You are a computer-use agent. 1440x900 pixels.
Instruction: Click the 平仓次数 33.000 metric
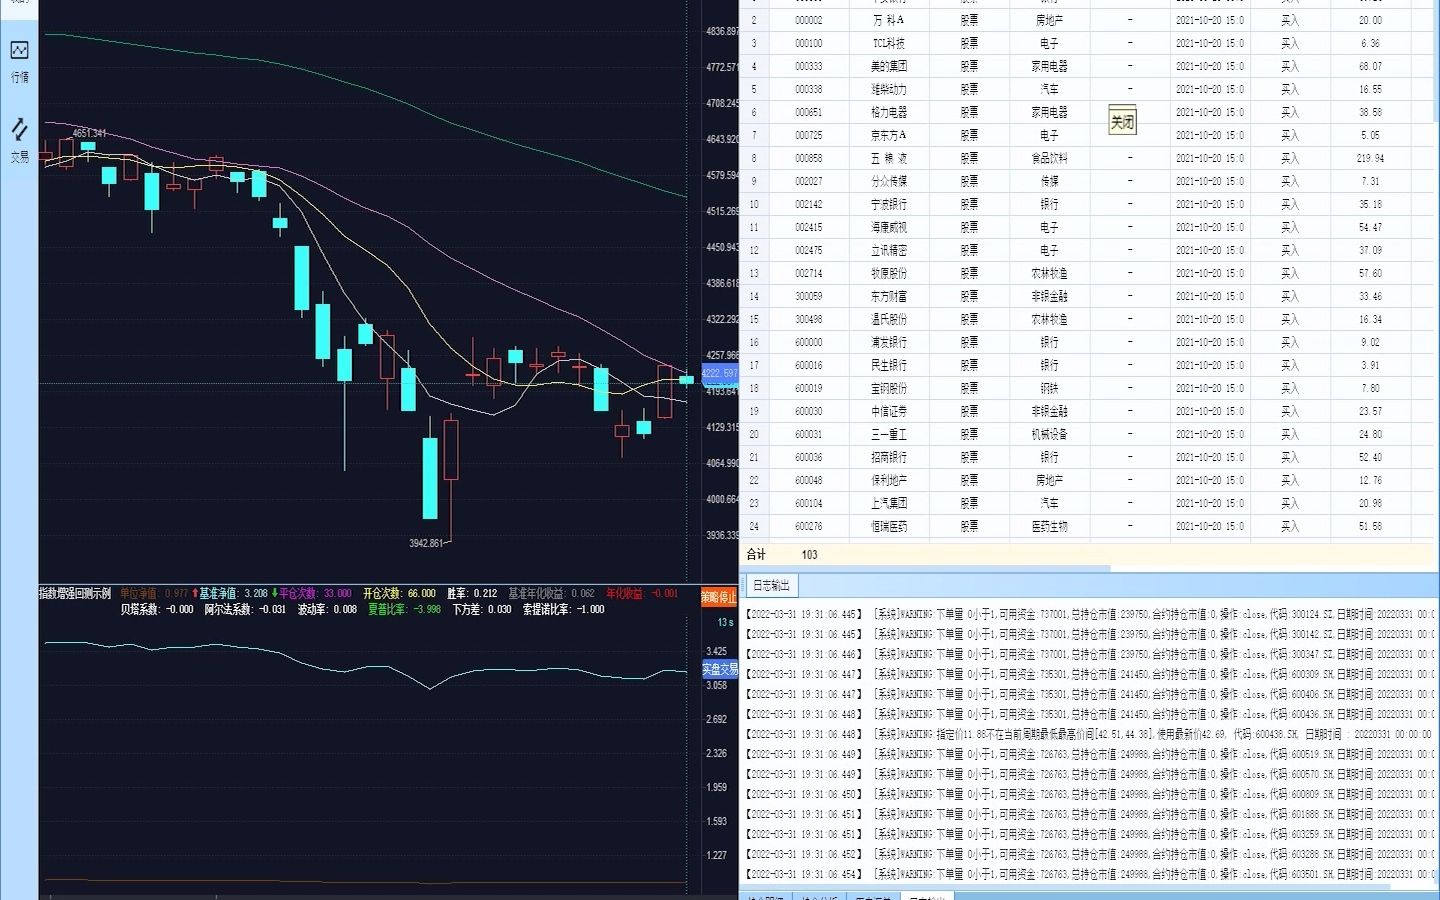314,593
